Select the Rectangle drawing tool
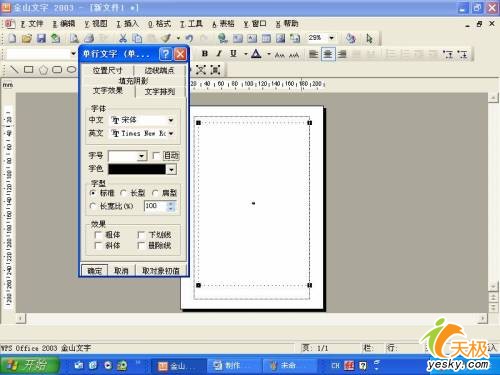 (29, 70)
